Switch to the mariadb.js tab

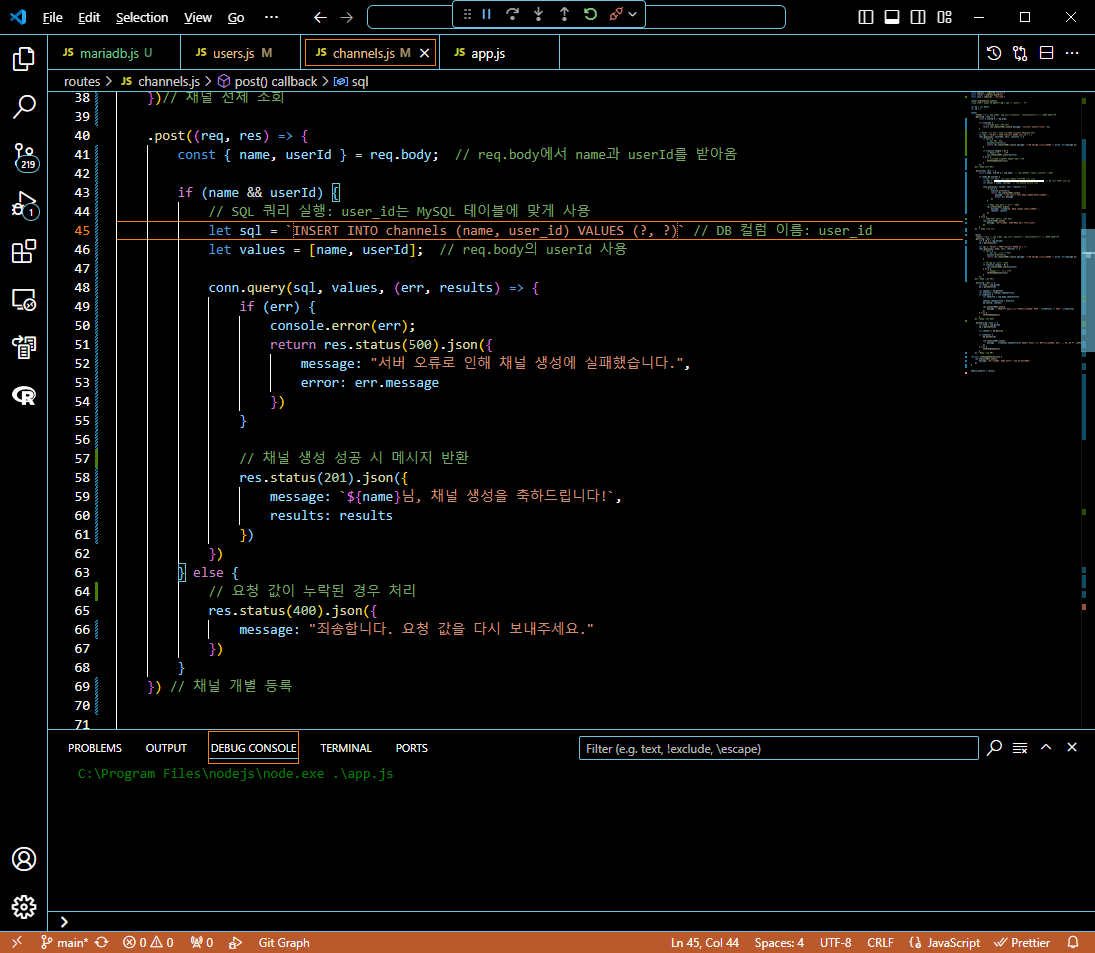pyautogui.click(x=114, y=53)
